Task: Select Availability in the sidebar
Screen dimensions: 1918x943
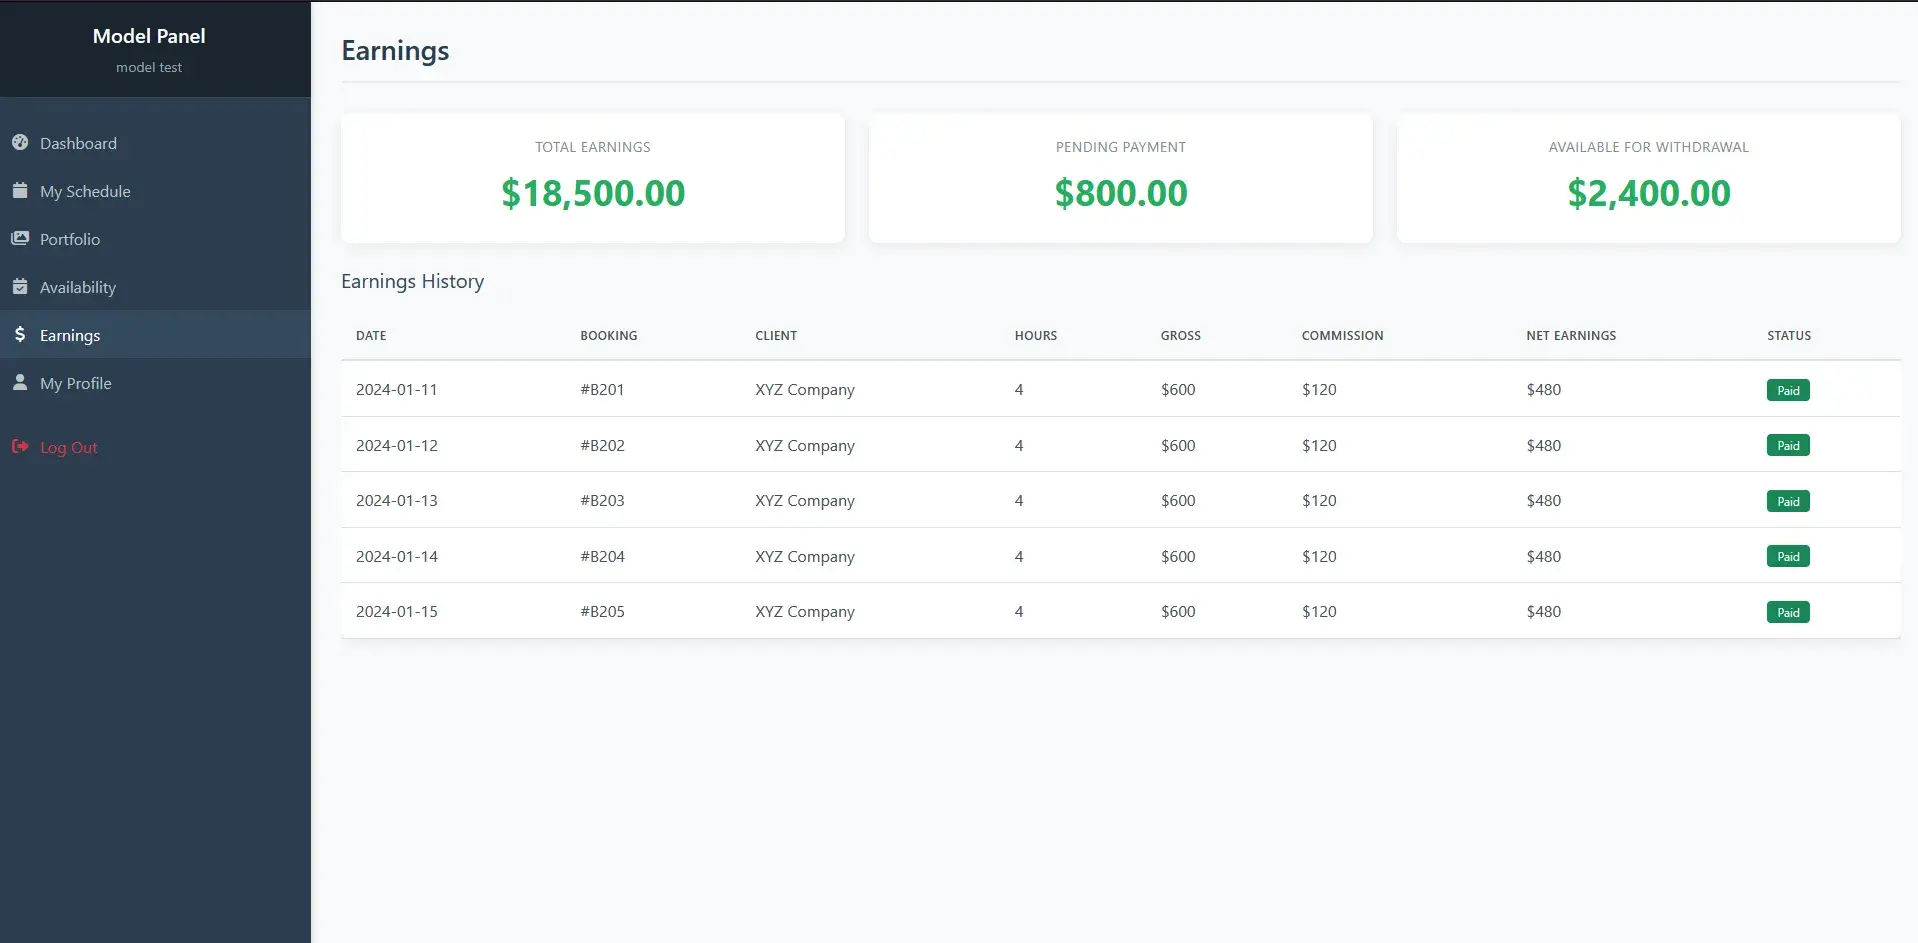Action: pyautogui.click(x=78, y=288)
